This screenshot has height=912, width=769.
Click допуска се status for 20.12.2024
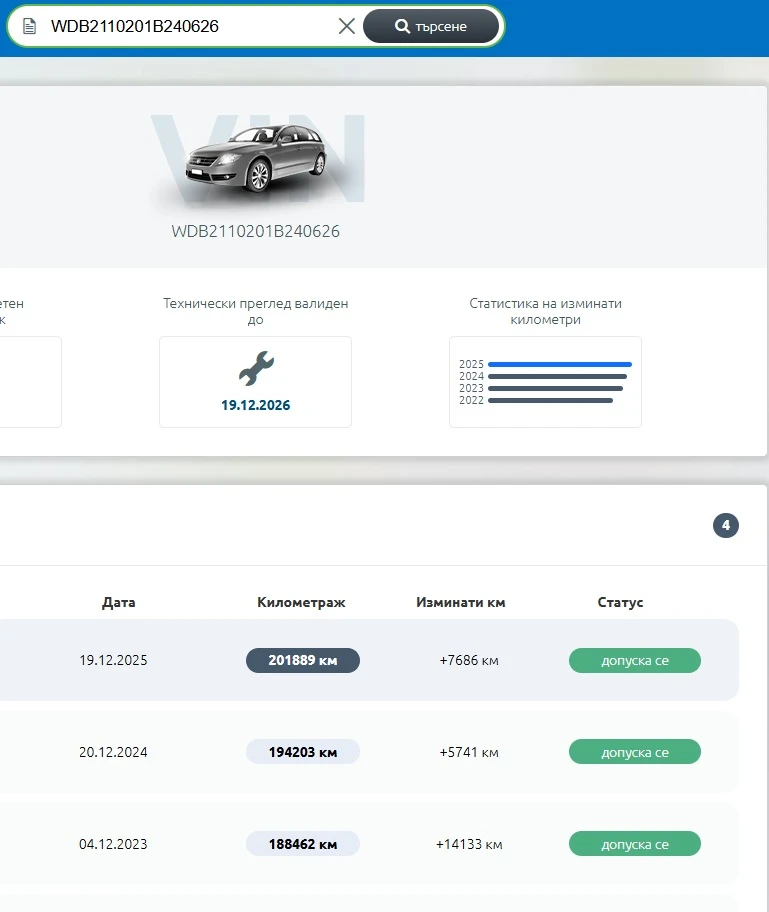point(635,752)
